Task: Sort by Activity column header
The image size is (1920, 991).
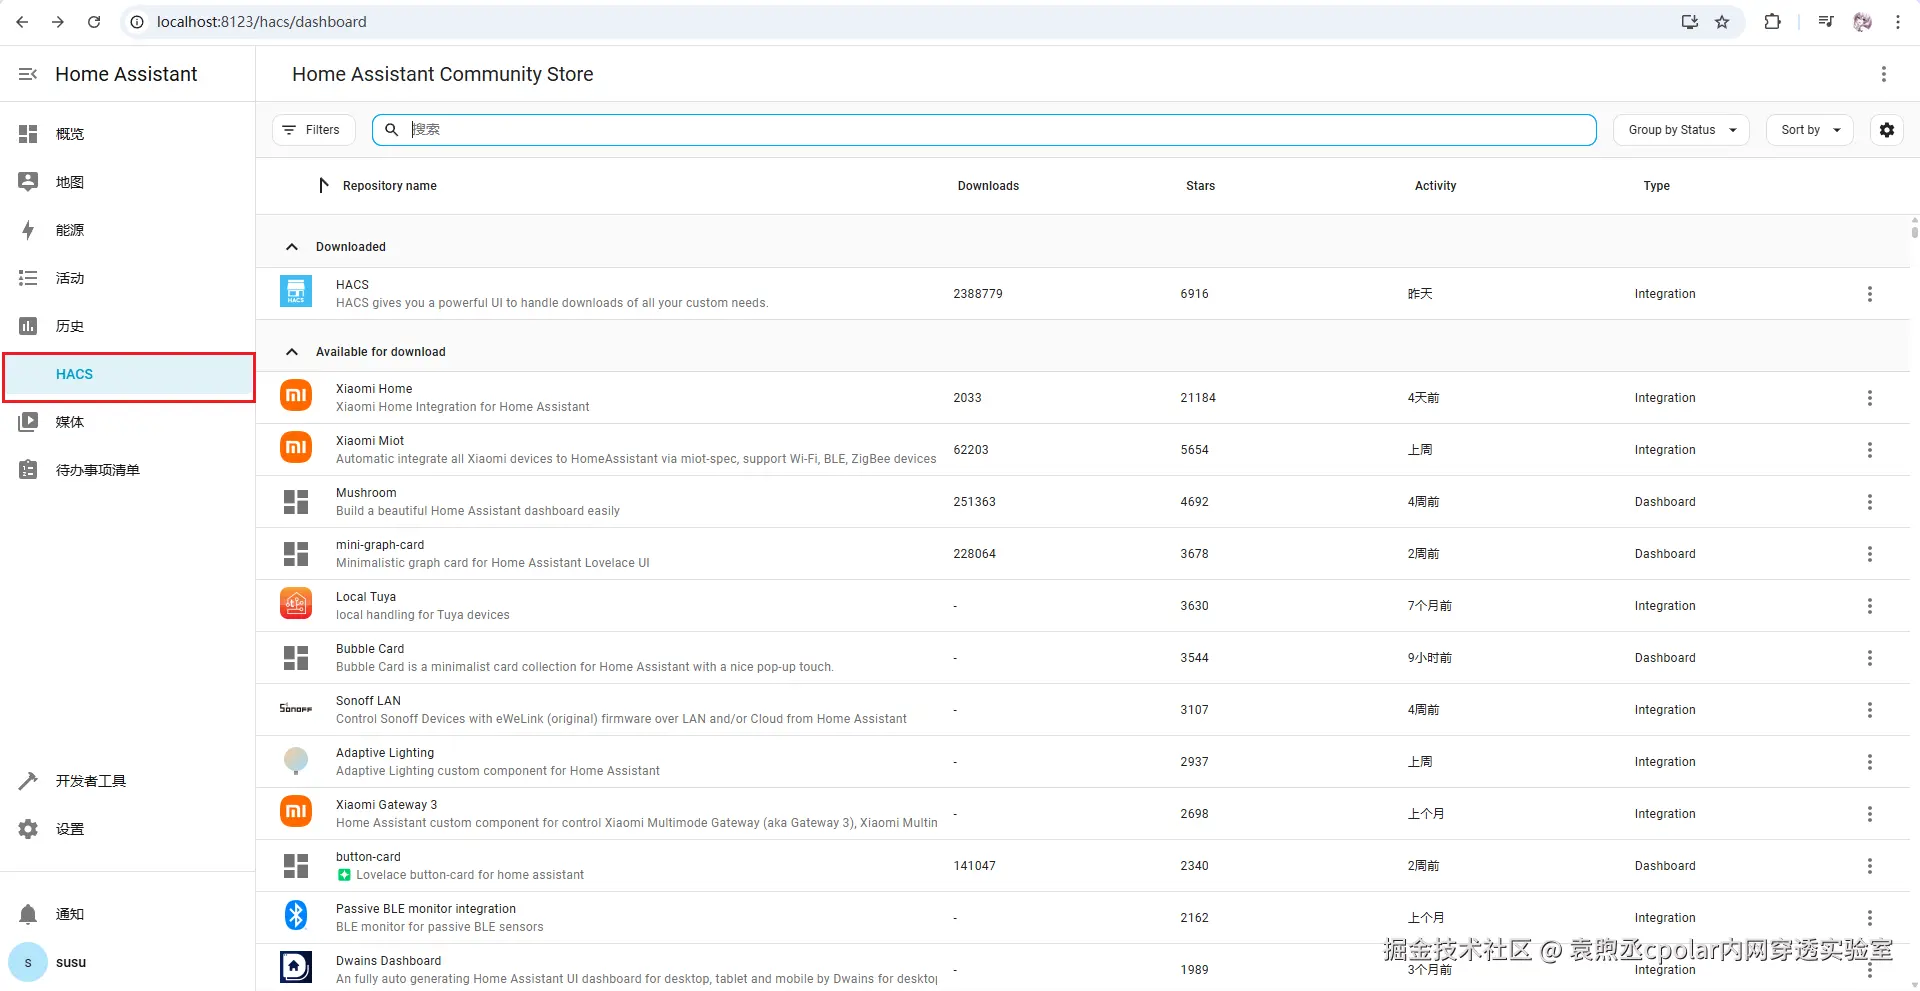Action: coord(1435,186)
